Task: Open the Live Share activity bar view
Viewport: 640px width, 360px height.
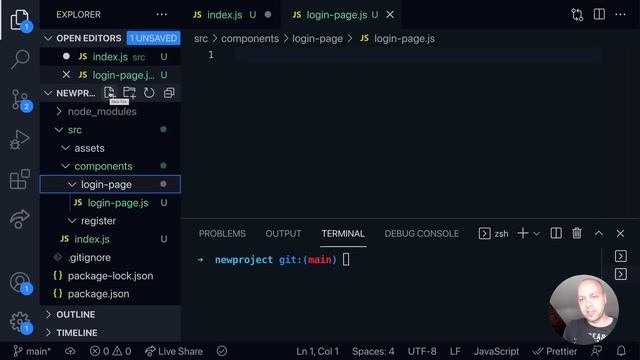Action: coord(20,219)
